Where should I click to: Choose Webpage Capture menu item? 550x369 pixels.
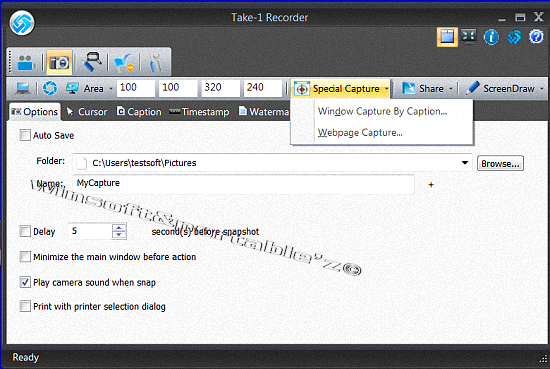(x=382, y=133)
